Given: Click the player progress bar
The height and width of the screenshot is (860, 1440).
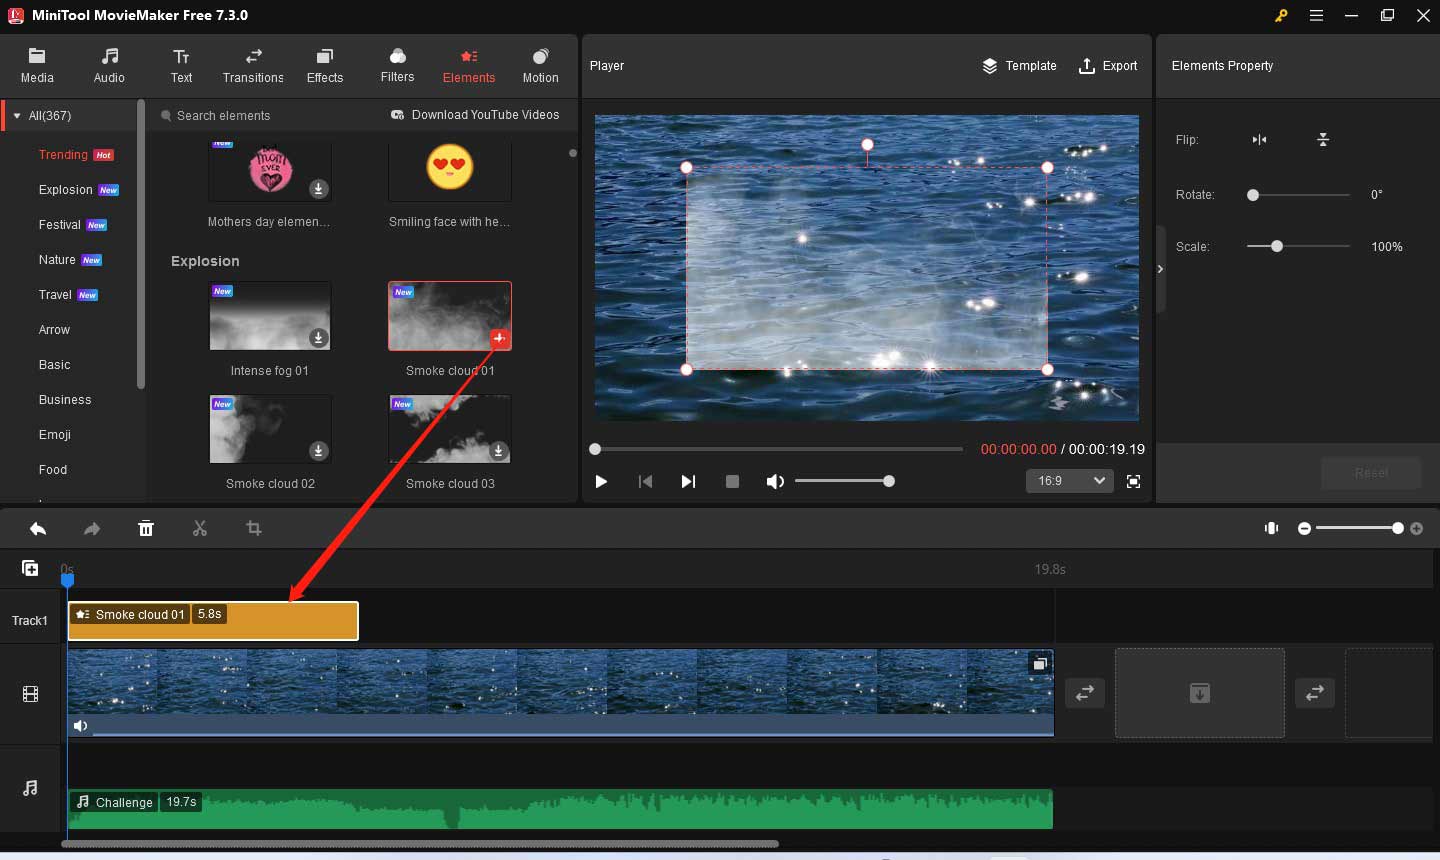Looking at the screenshot, I should pos(778,449).
